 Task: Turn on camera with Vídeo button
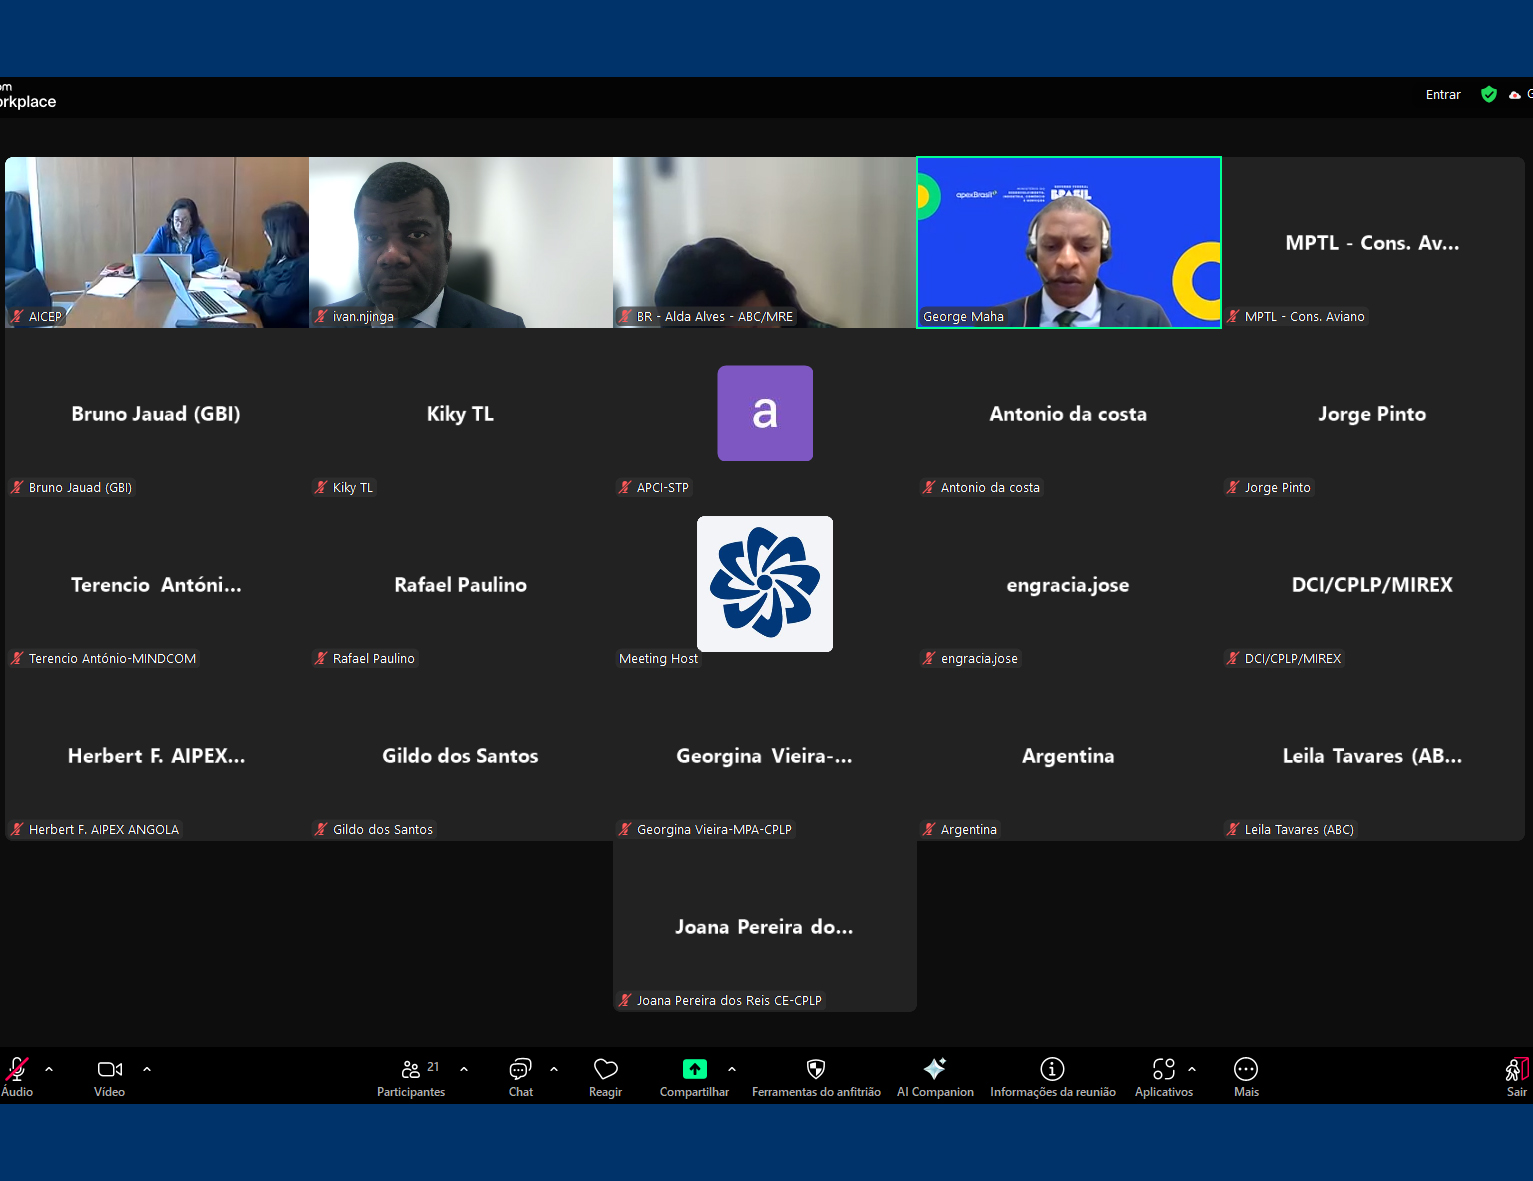coord(110,1070)
